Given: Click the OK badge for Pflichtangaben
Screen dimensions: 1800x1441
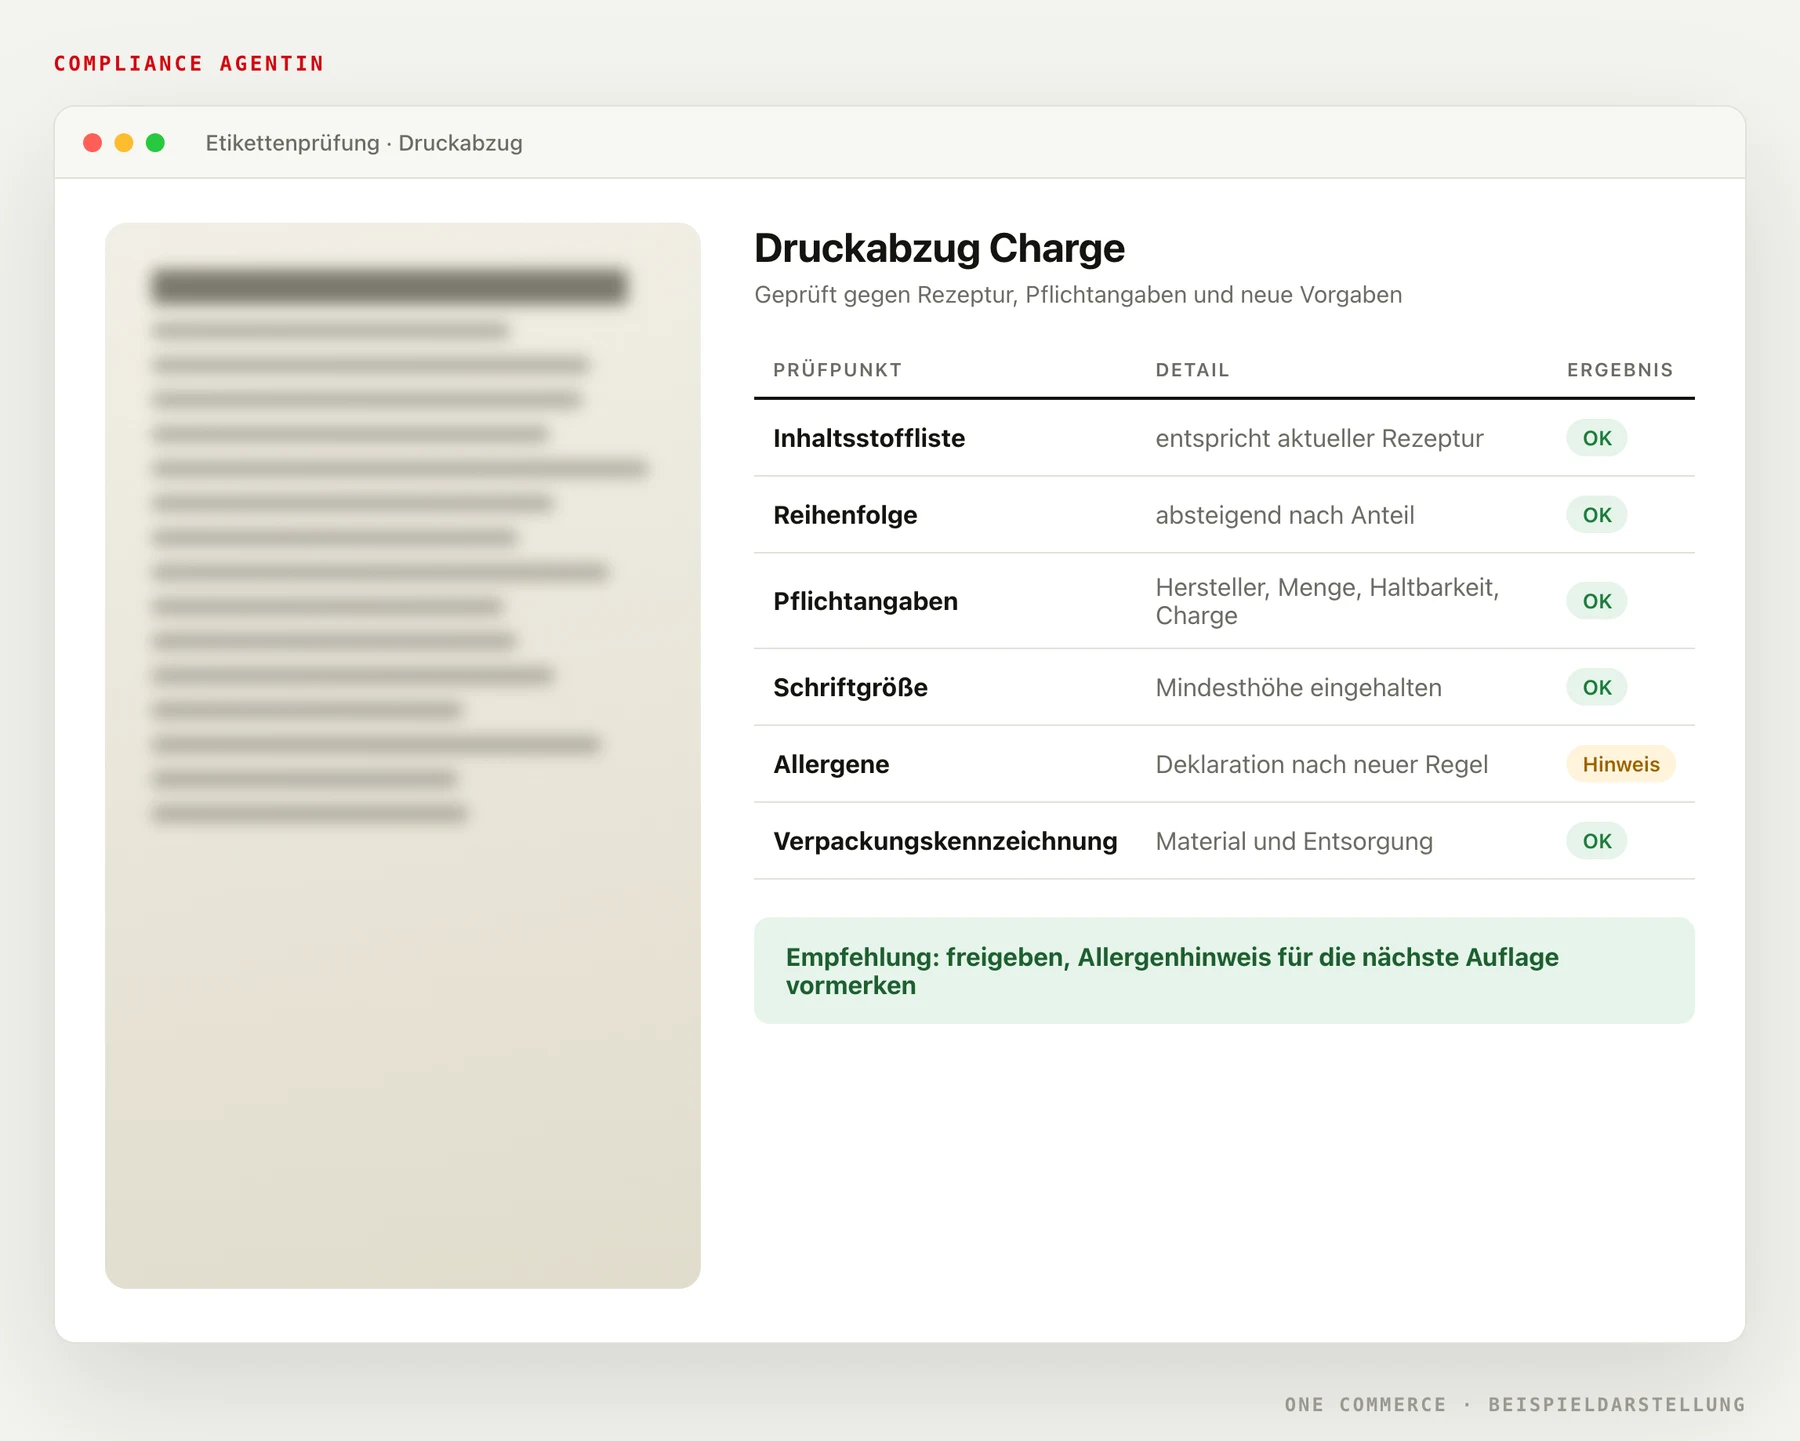Looking at the screenshot, I should 1597,601.
